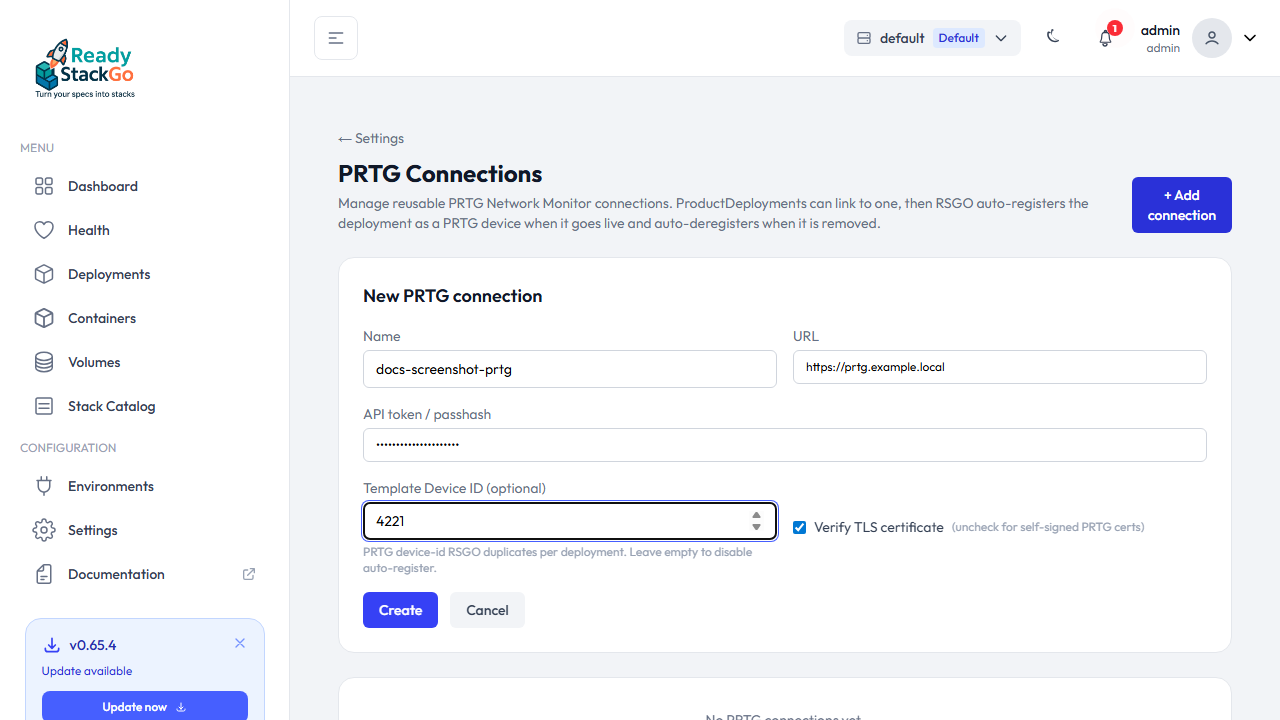Click the ReadyStackGo rocket logo

pyautogui.click(x=85, y=69)
